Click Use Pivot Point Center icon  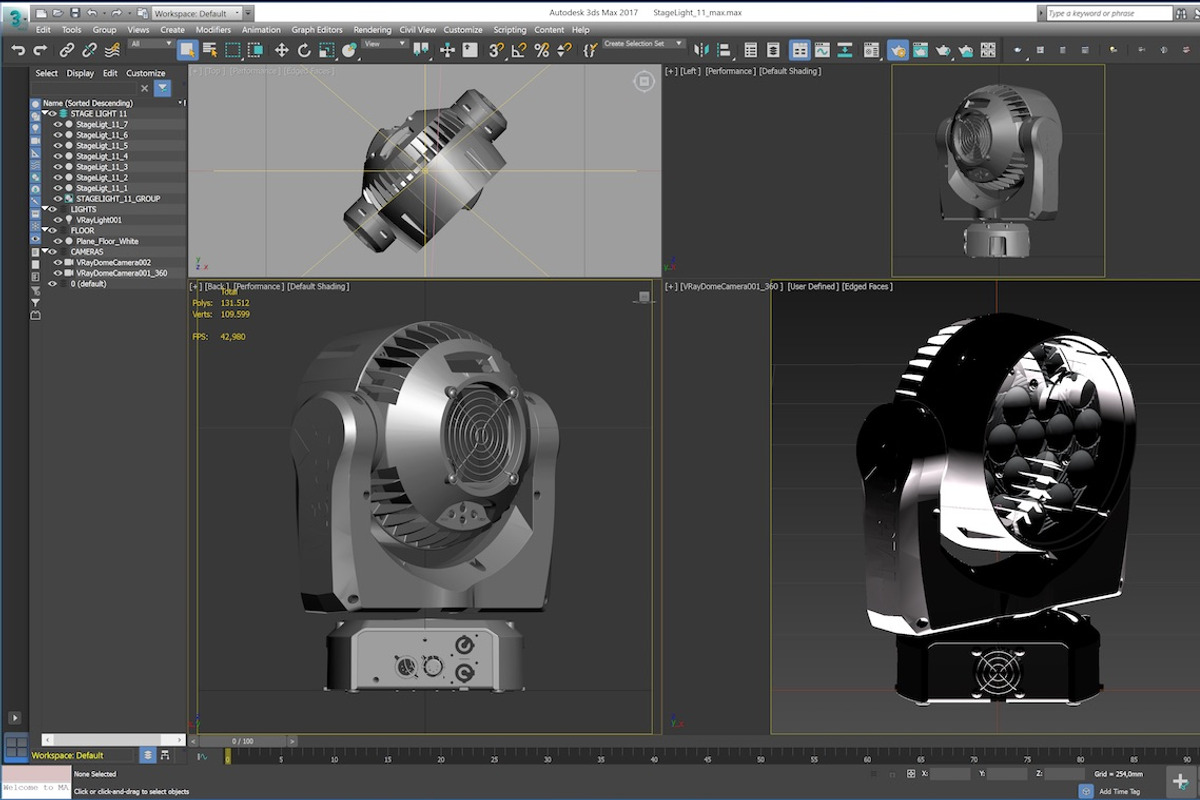pos(422,50)
